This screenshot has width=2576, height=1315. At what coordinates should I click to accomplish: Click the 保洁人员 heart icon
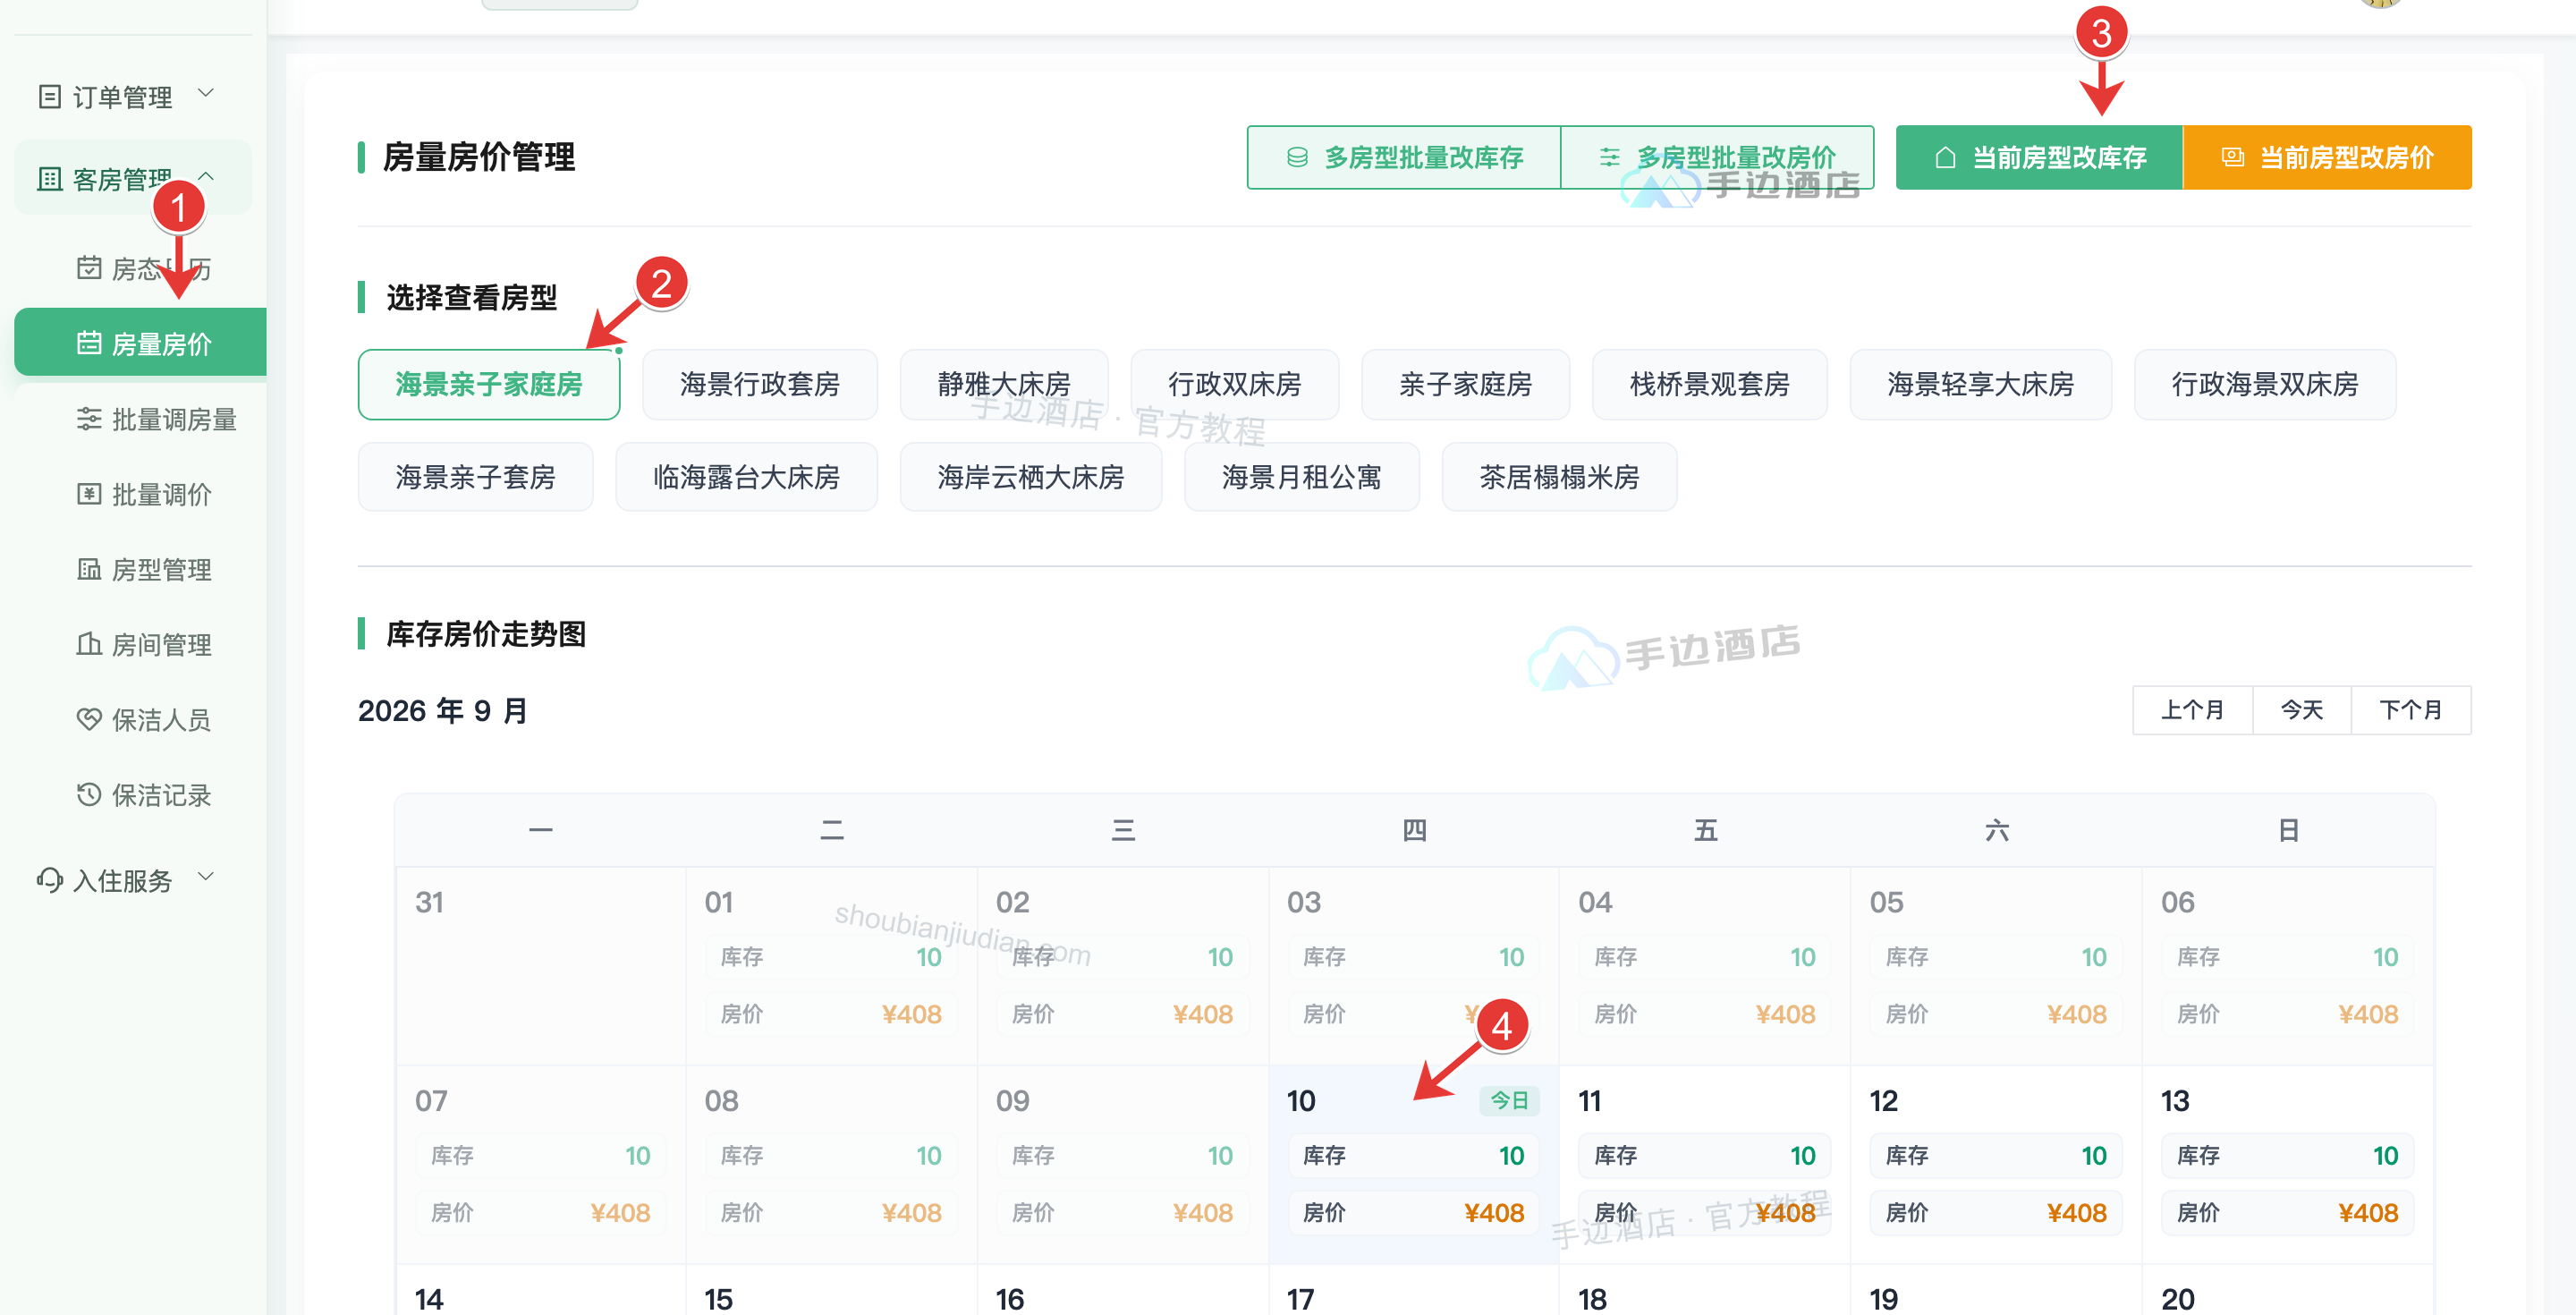coord(89,719)
